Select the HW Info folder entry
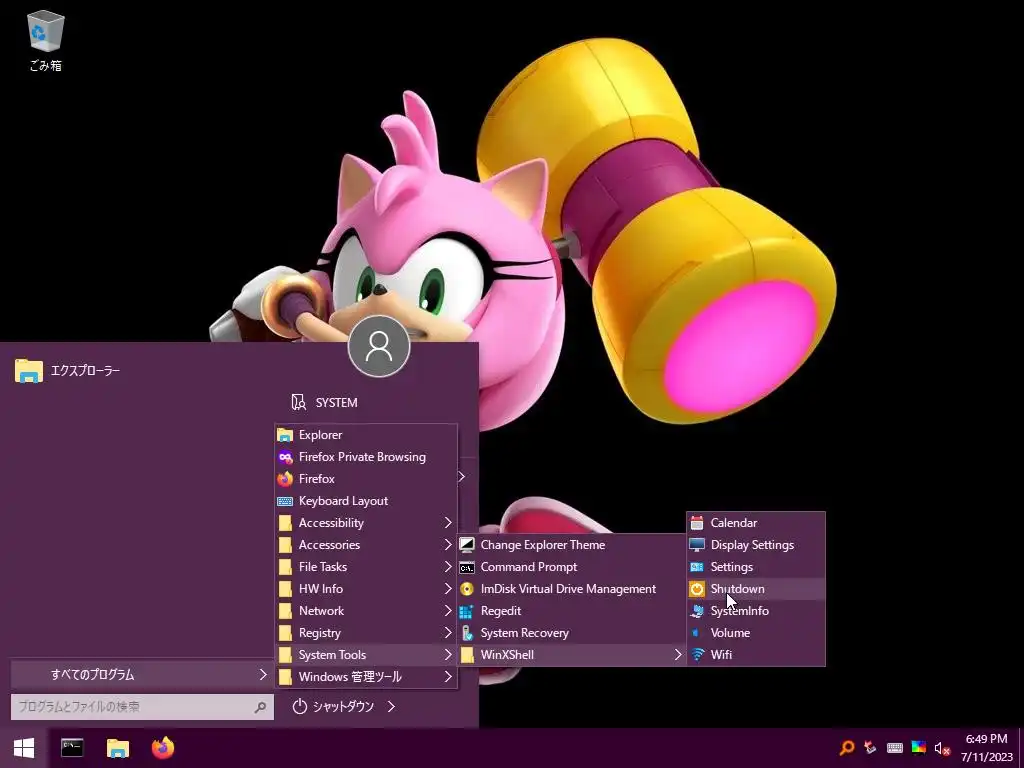 (366, 588)
